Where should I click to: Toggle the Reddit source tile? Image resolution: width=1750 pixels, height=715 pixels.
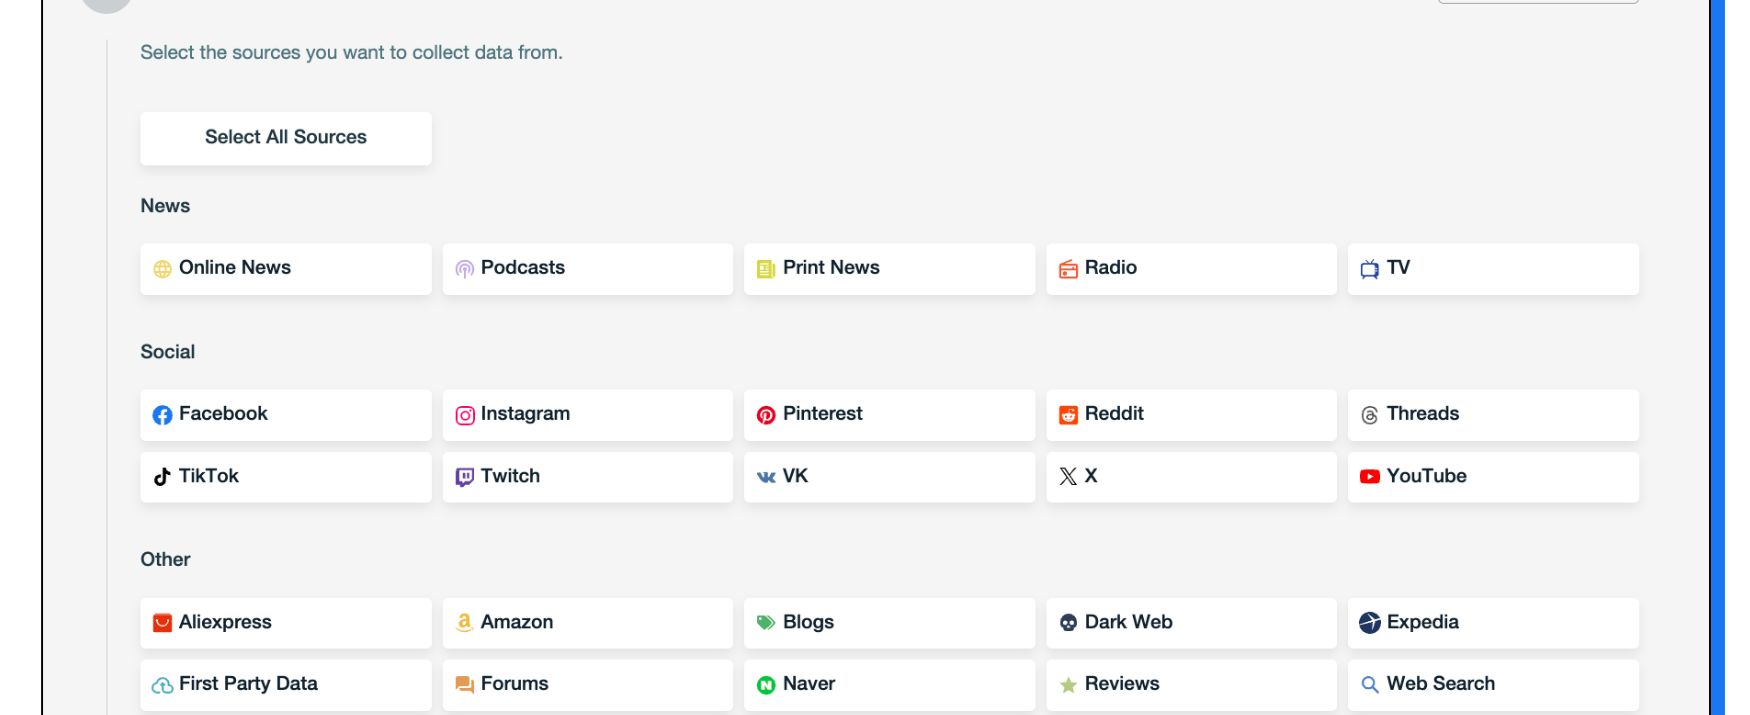[1190, 415]
